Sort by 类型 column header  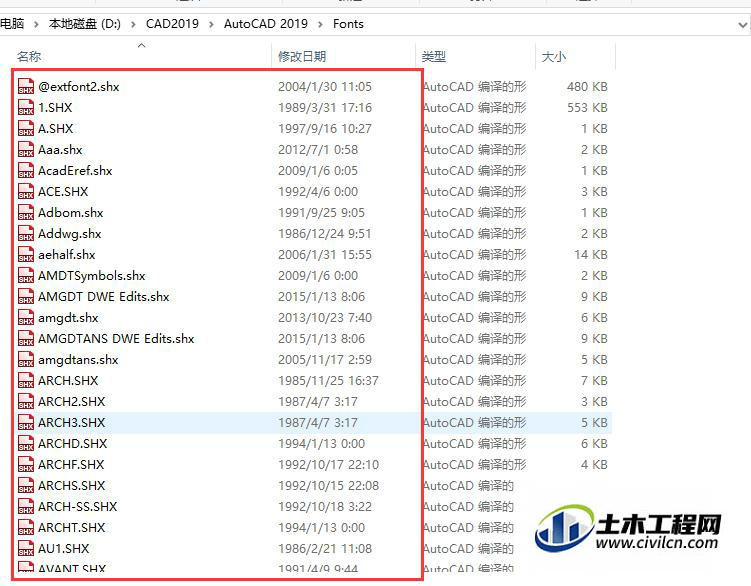[434, 57]
